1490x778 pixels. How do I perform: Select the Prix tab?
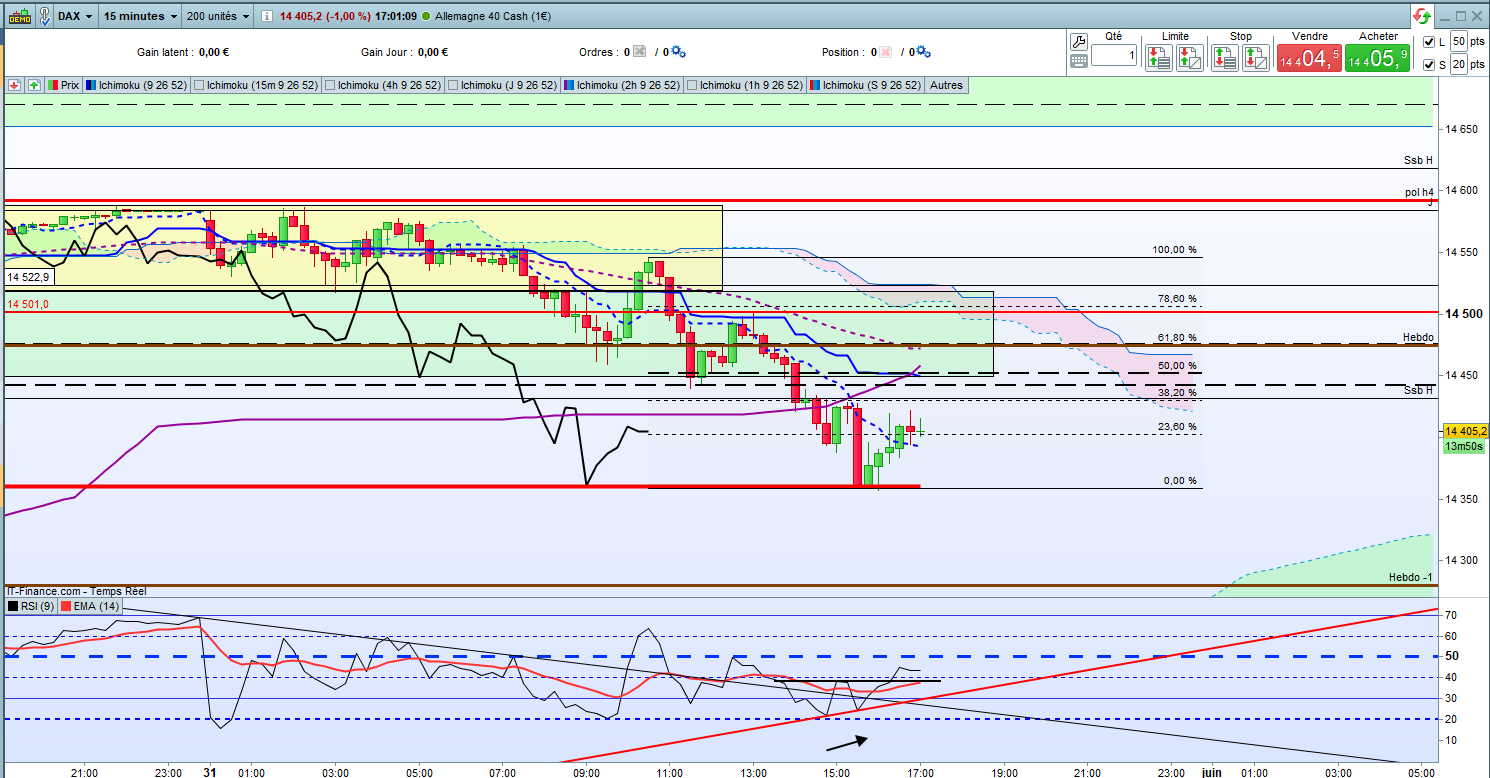pyautogui.click(x=63, y=85)
